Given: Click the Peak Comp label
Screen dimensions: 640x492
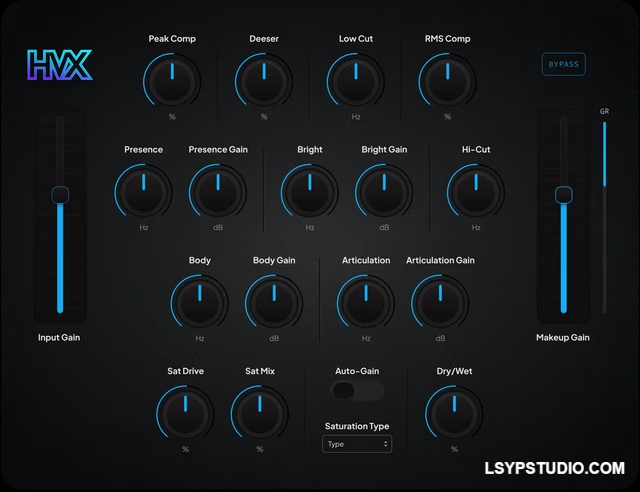Looking at the screenshot, I should point(172,39).
